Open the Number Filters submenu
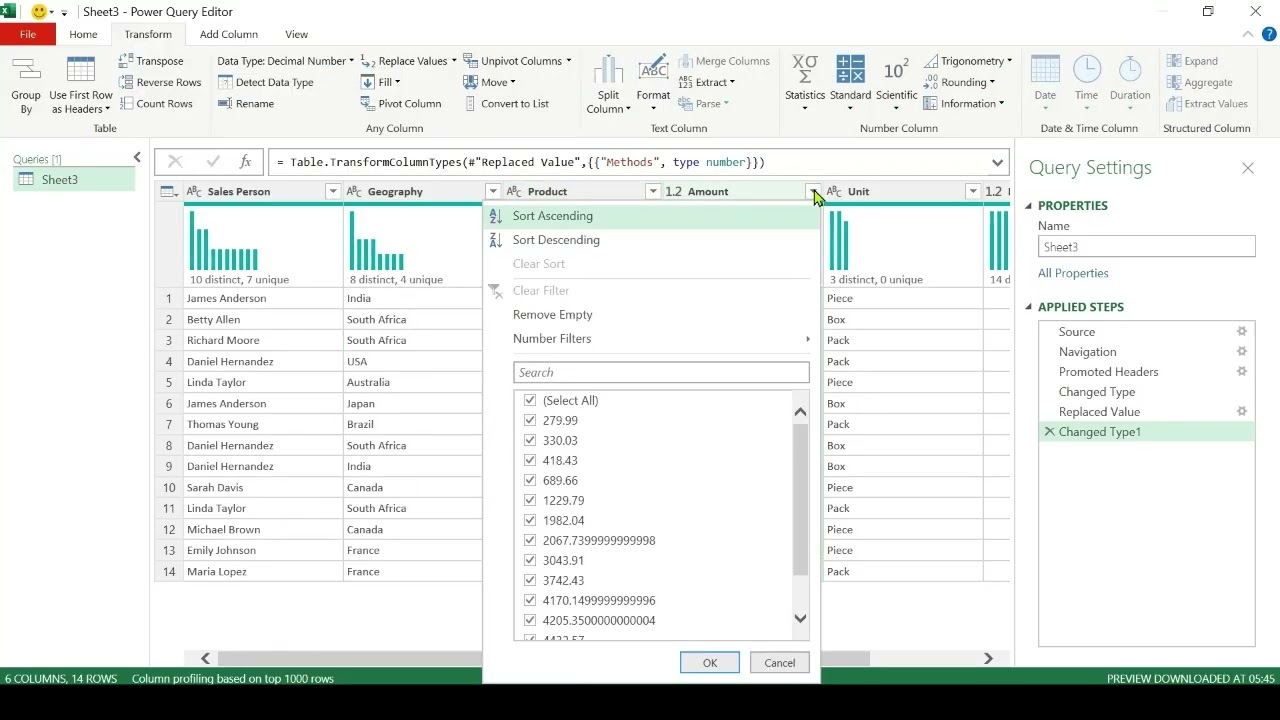Viewport: 1280px width, 720px height. [651, 339]
